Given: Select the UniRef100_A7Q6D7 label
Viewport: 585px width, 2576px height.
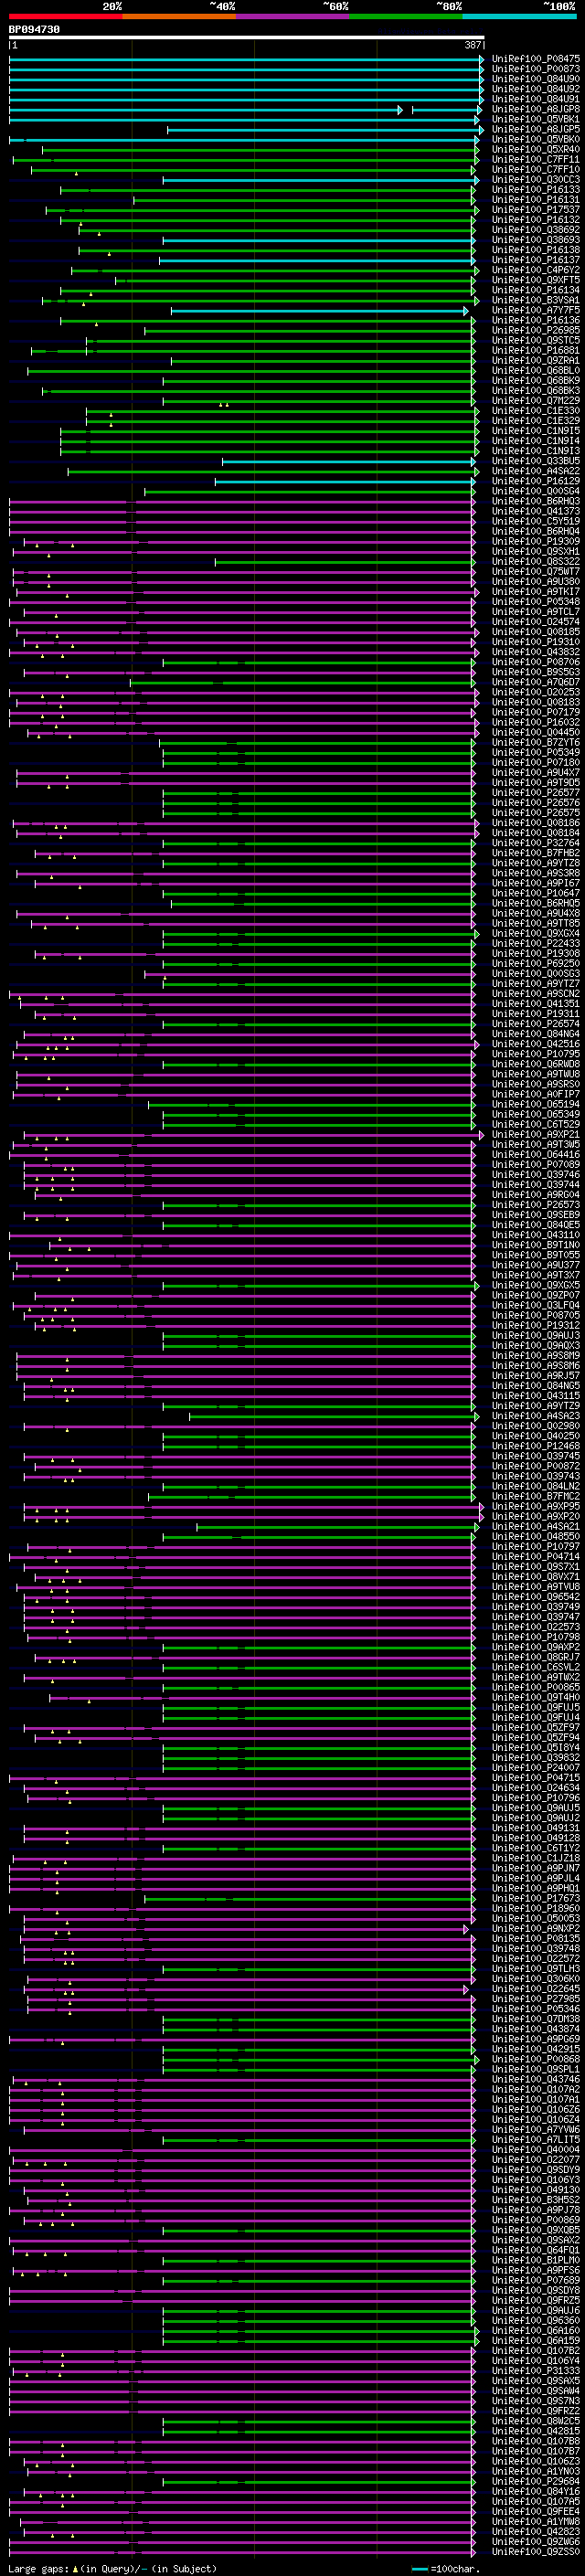Looking at the screenshot, I should [x=536, y=682].
